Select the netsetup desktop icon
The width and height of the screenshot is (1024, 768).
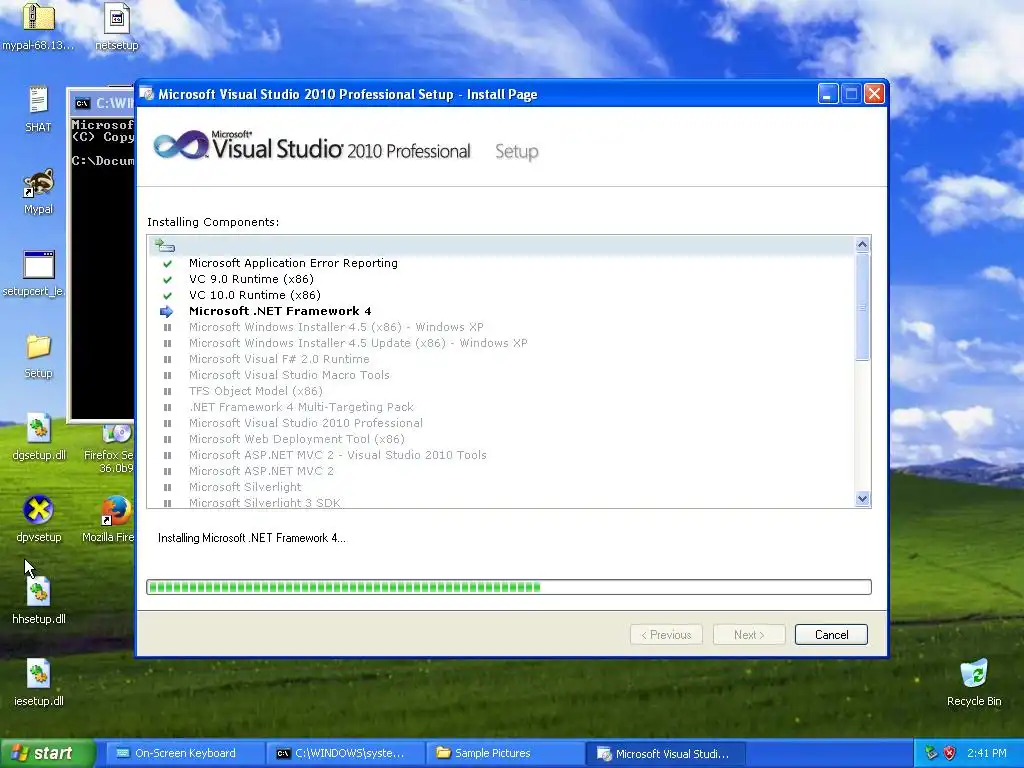(x=117, y=18)
